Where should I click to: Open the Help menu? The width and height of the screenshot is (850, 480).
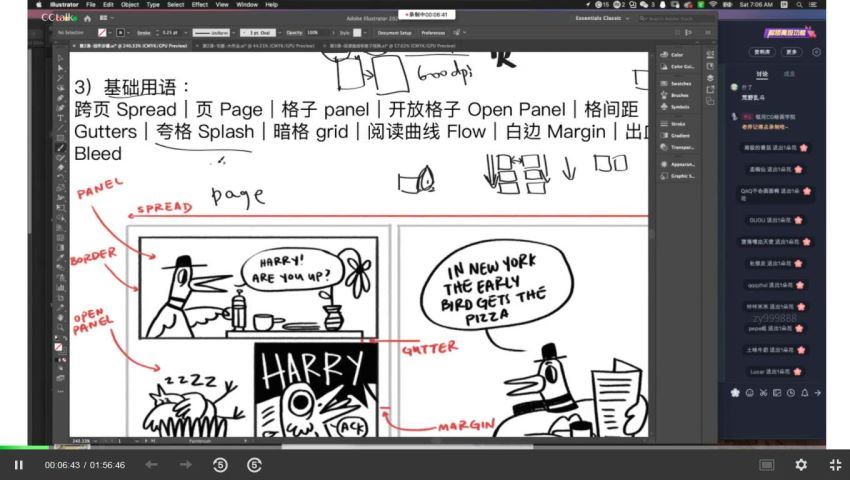[272, 4]
